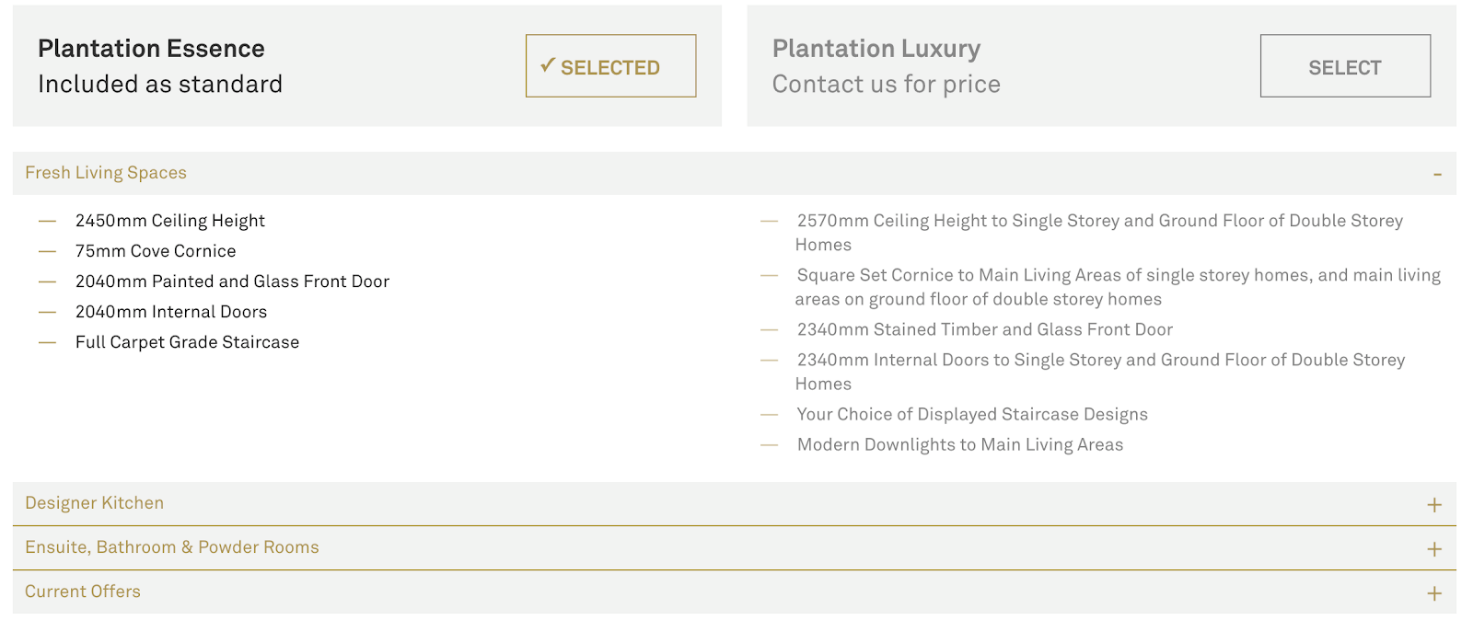Click the Plantation Luxury card title
Screen dimensions: 1473x620
click(876, 49)
